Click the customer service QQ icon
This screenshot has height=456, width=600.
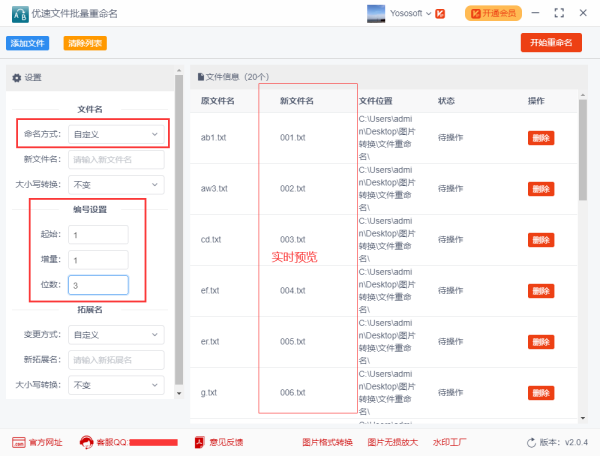[x=87, y=442]
